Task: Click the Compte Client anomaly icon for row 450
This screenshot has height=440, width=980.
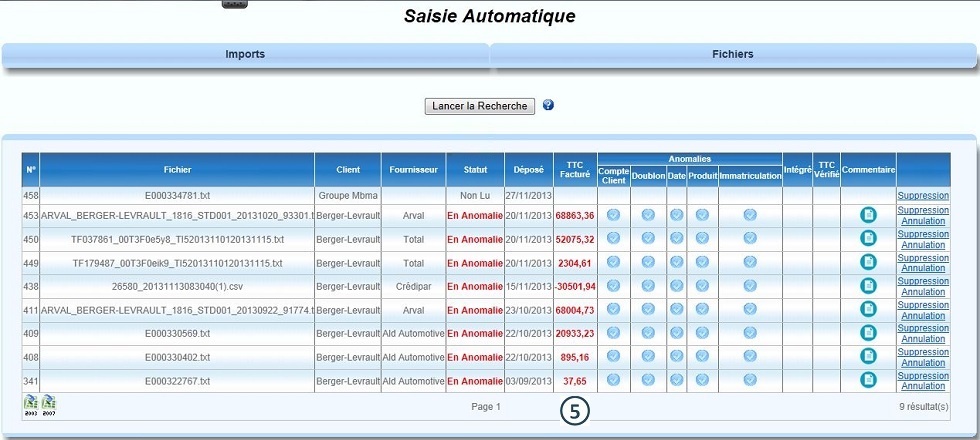Action: (613, 238)
